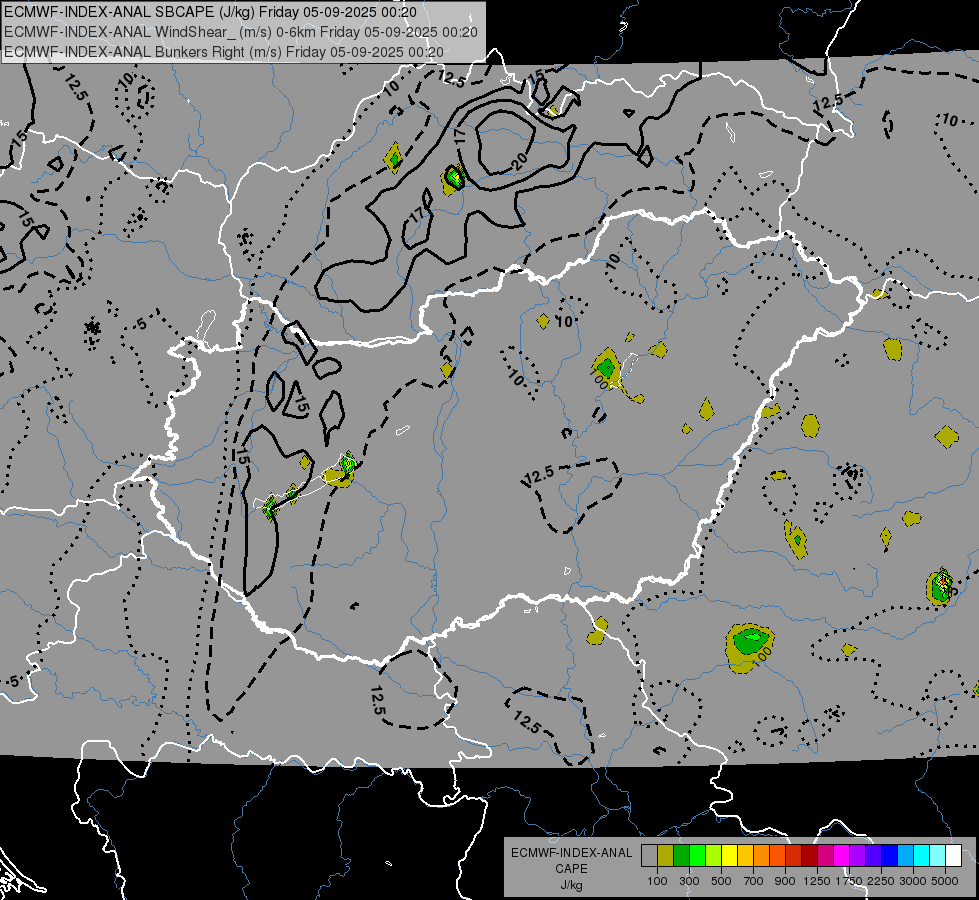Viewport: 979px width, 900px height.
Task: Click the Bunkers Right (m/s) header line
Action: (x=224, y=52)
